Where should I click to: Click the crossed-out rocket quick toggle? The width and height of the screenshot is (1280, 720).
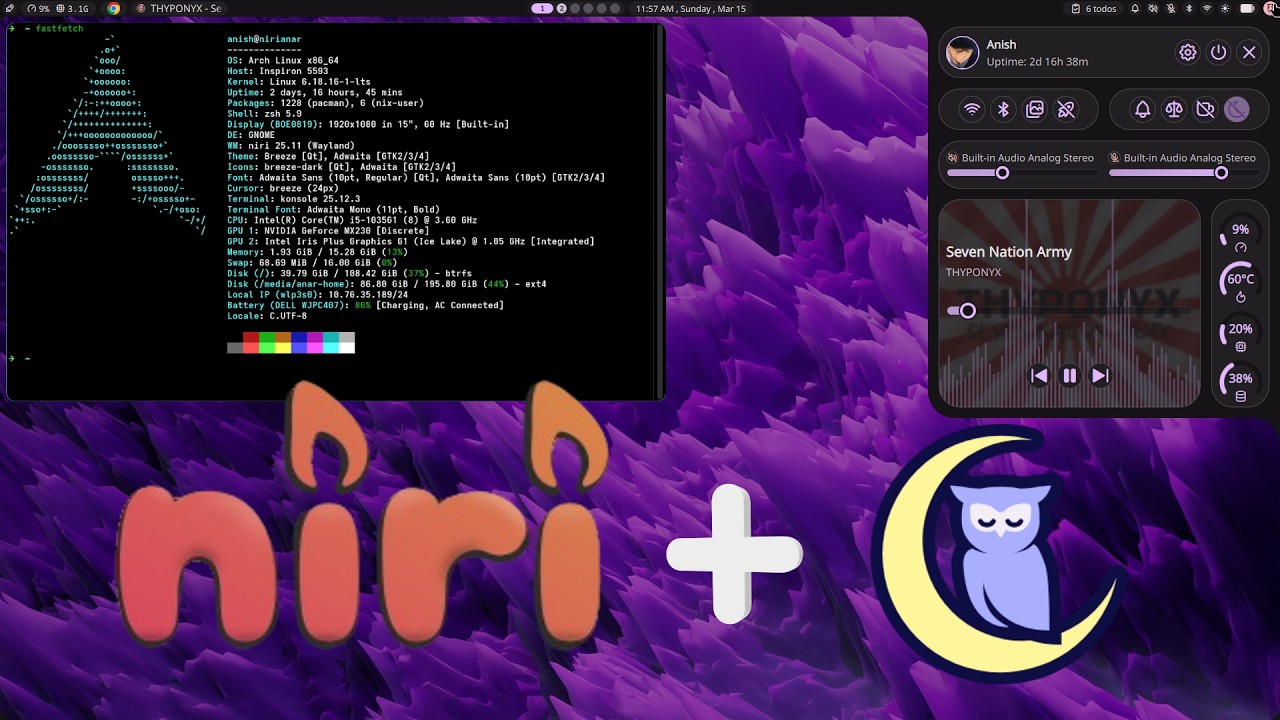(1066, 110)
